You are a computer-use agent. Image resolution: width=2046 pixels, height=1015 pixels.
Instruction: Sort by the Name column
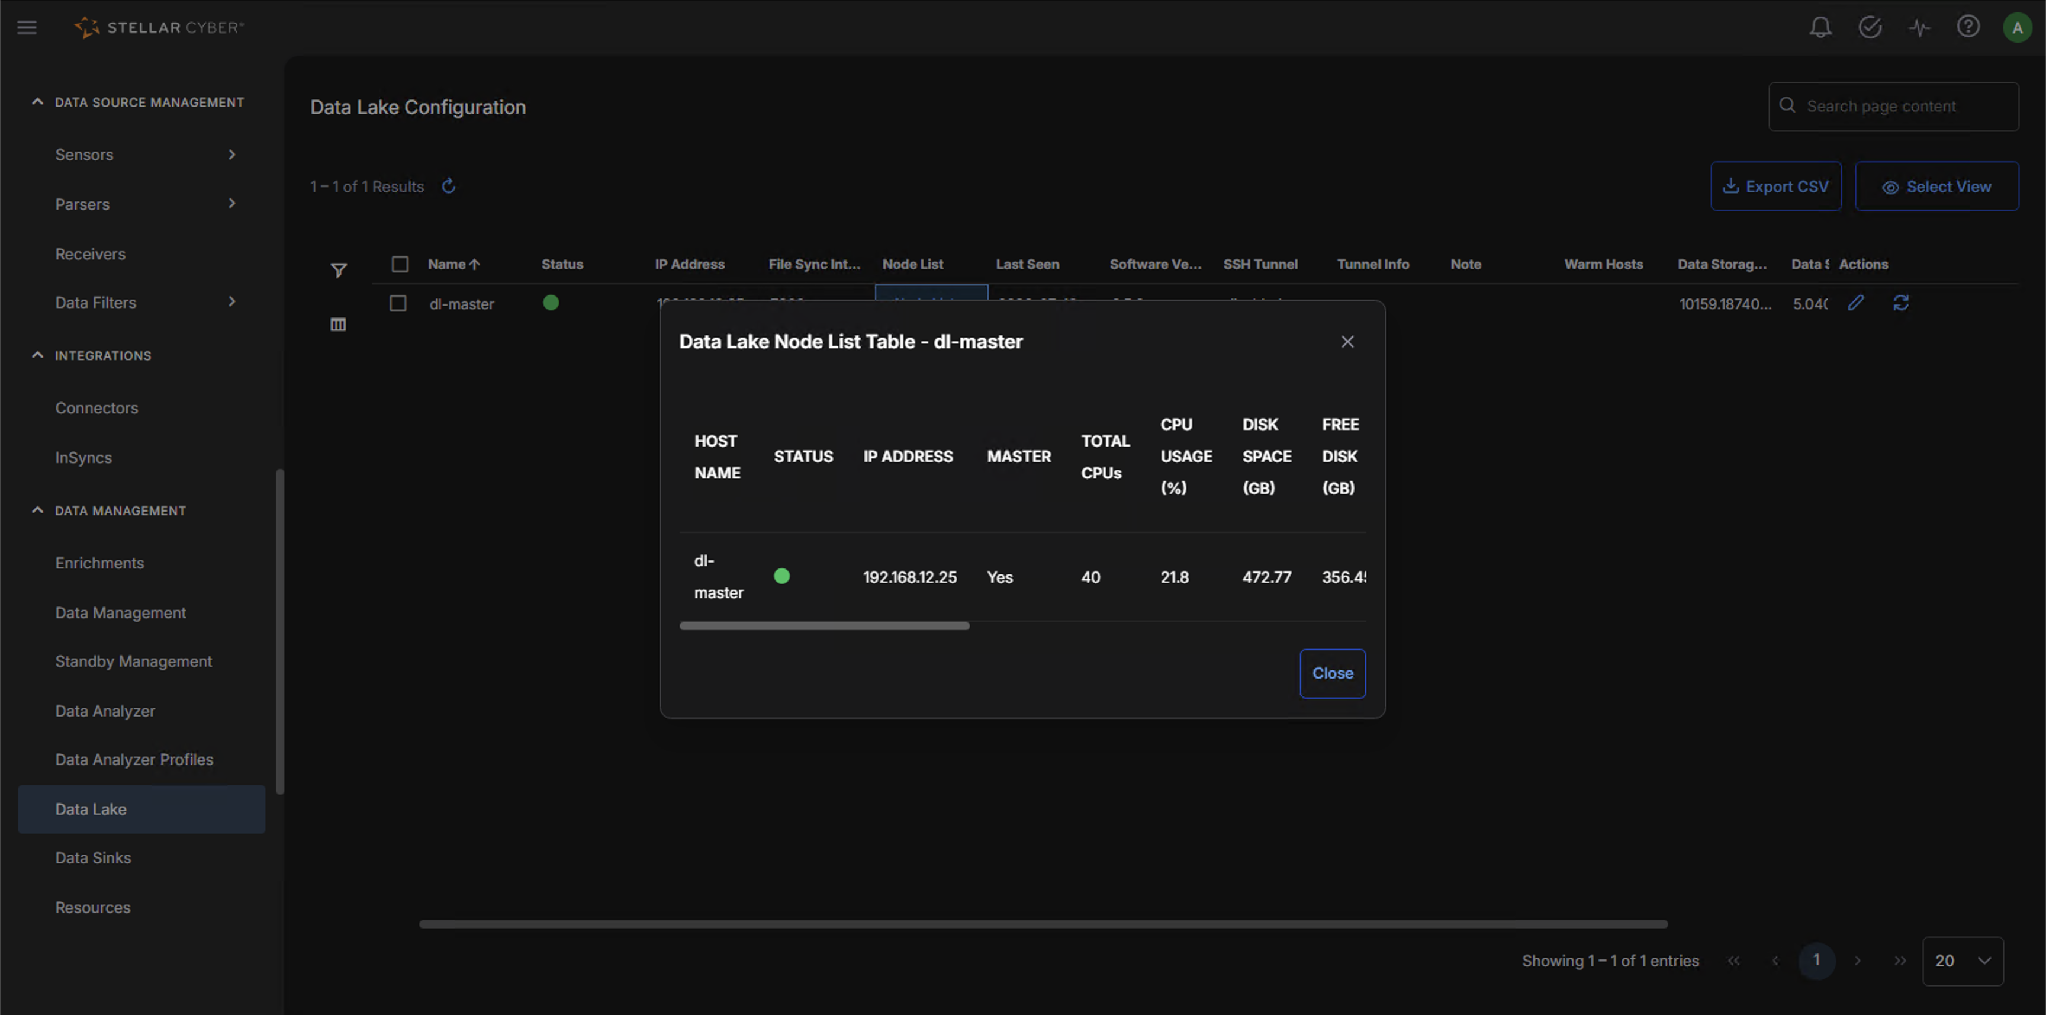pyautogui.click(x=454, y=264)
